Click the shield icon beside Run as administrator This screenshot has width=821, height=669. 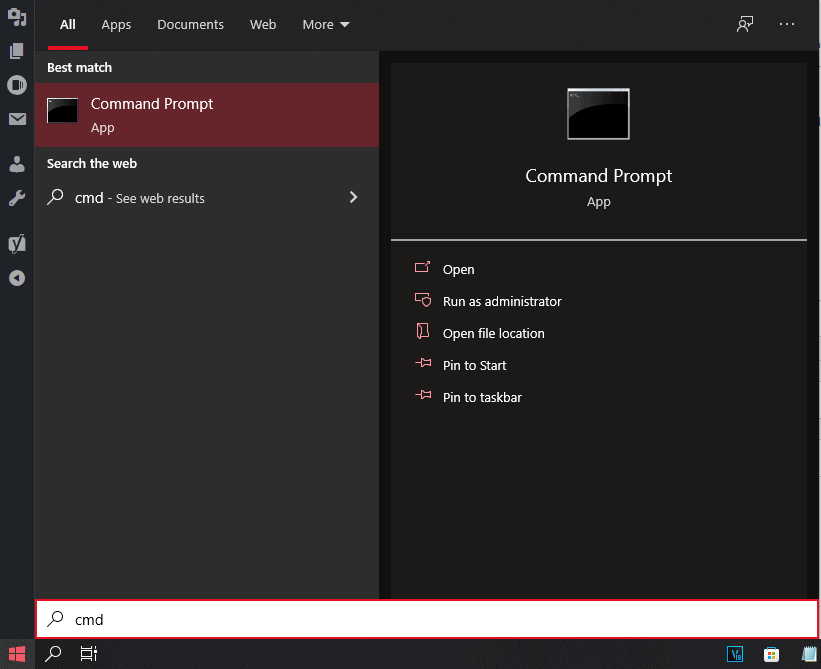tap(423, 299)
